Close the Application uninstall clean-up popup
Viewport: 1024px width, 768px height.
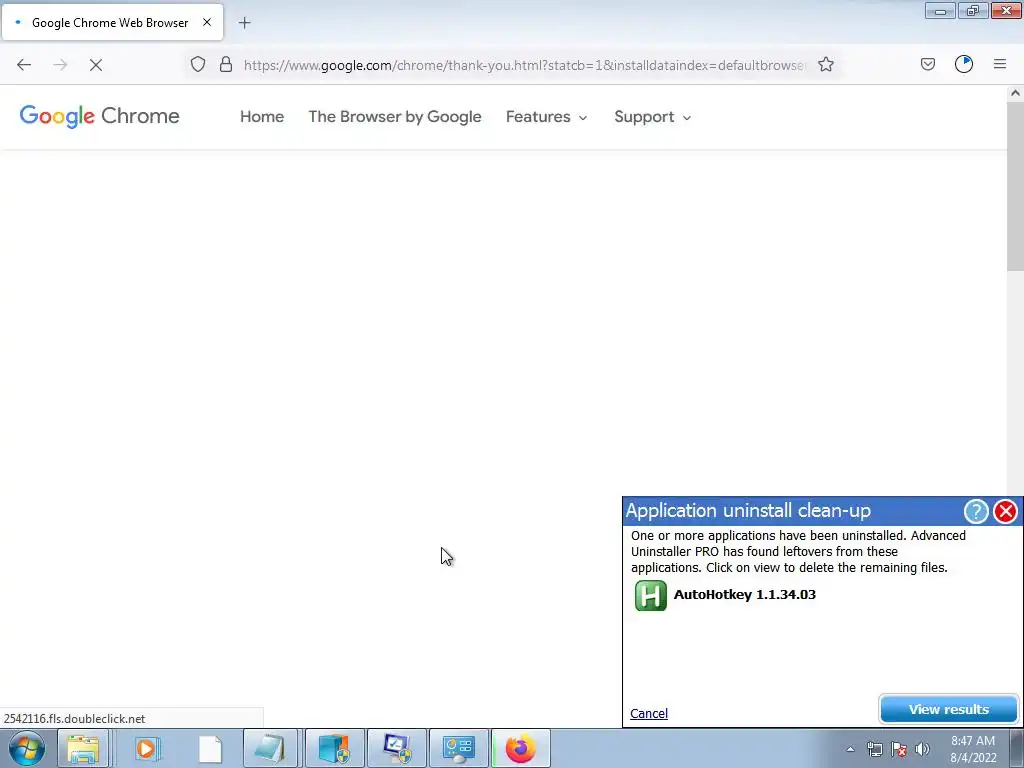click(x=1006, y=511)
